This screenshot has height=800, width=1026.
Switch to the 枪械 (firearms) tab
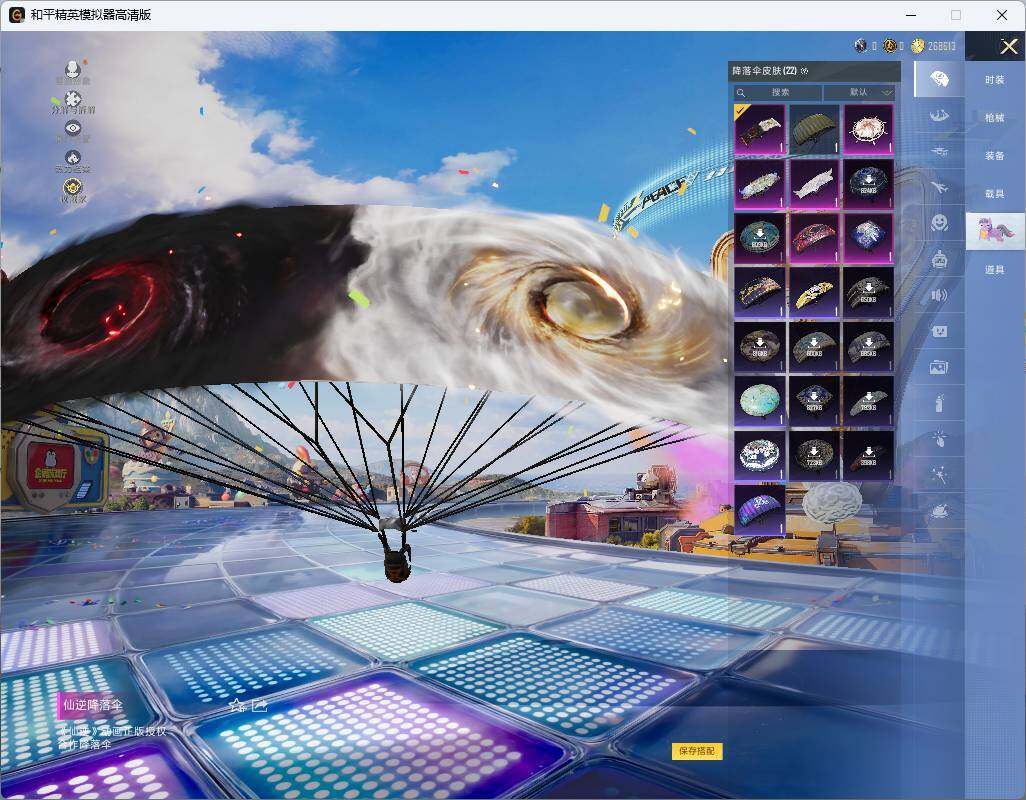tap(995, 118)
